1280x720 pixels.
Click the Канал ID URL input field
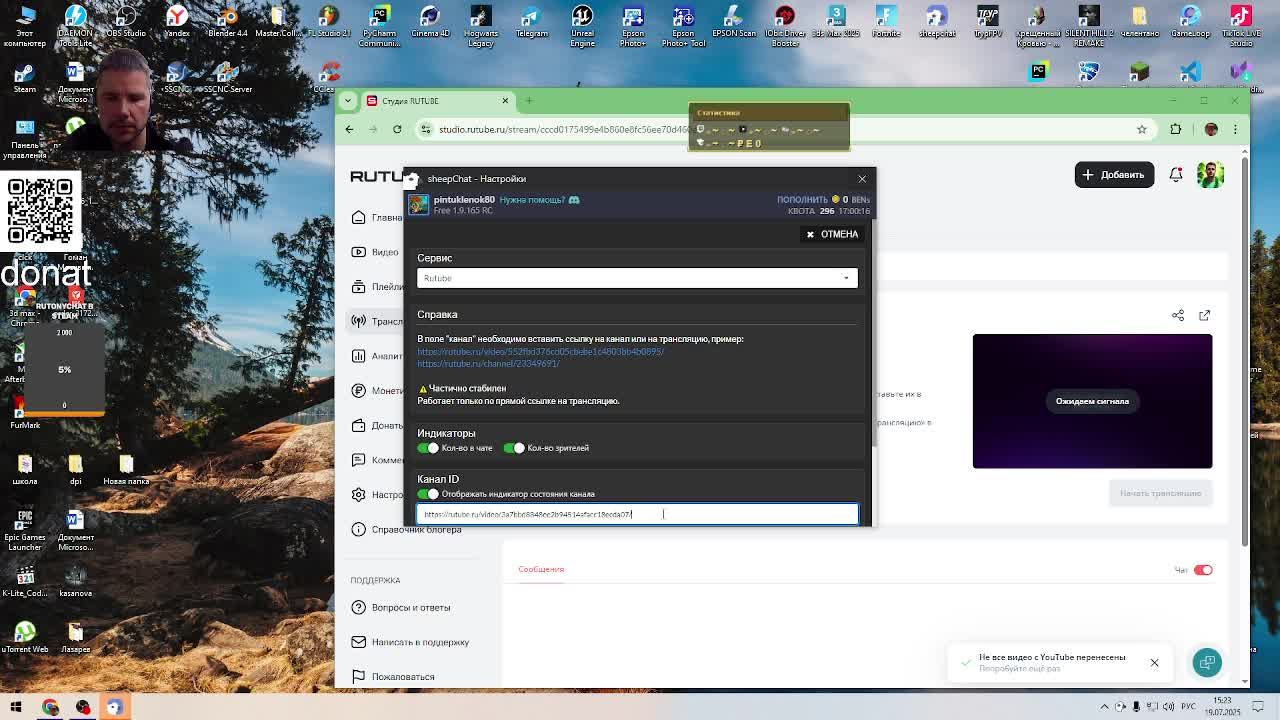tap(637, 514)
